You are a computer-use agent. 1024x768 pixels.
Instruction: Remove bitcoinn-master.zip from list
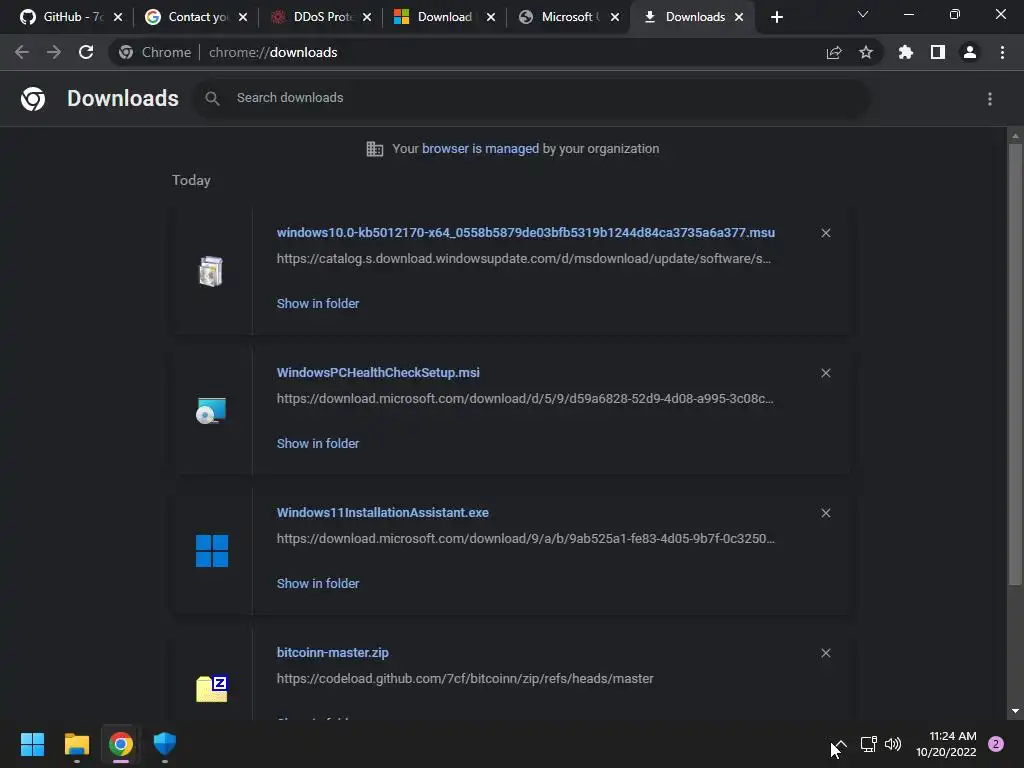tap(826, 653)
